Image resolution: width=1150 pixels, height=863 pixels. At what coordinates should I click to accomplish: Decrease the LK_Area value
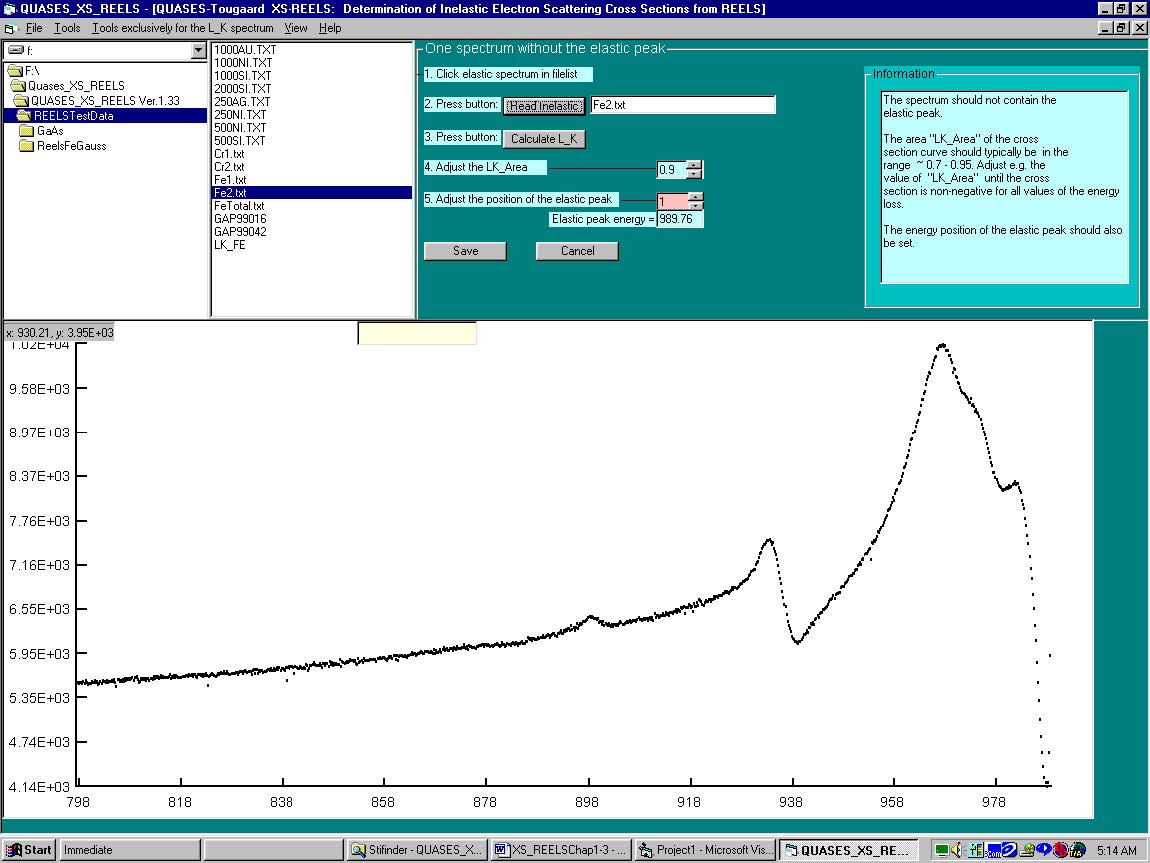coord(695,174)
